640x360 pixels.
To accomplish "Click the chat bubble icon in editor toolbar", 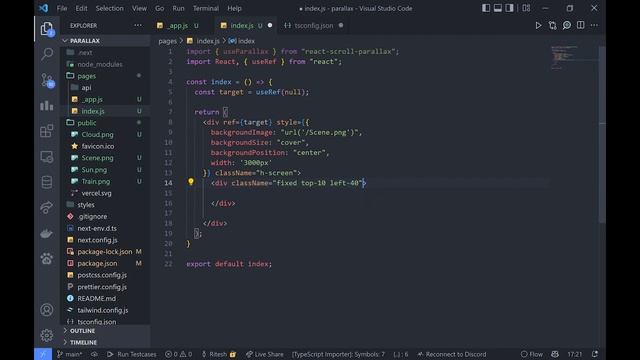I will [567, 25].
